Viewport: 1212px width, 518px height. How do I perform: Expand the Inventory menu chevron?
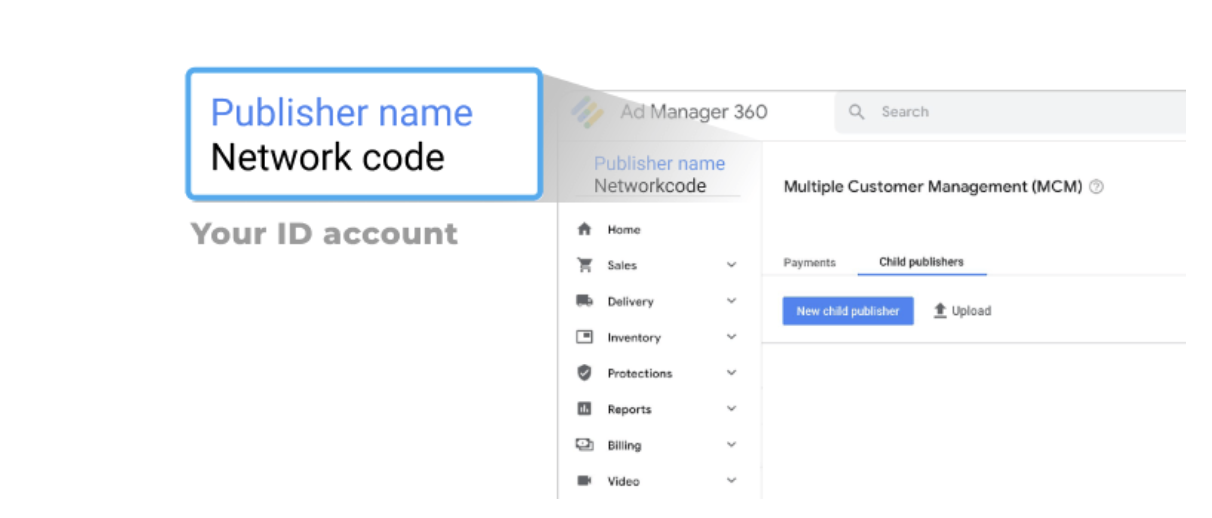(731, 337)
